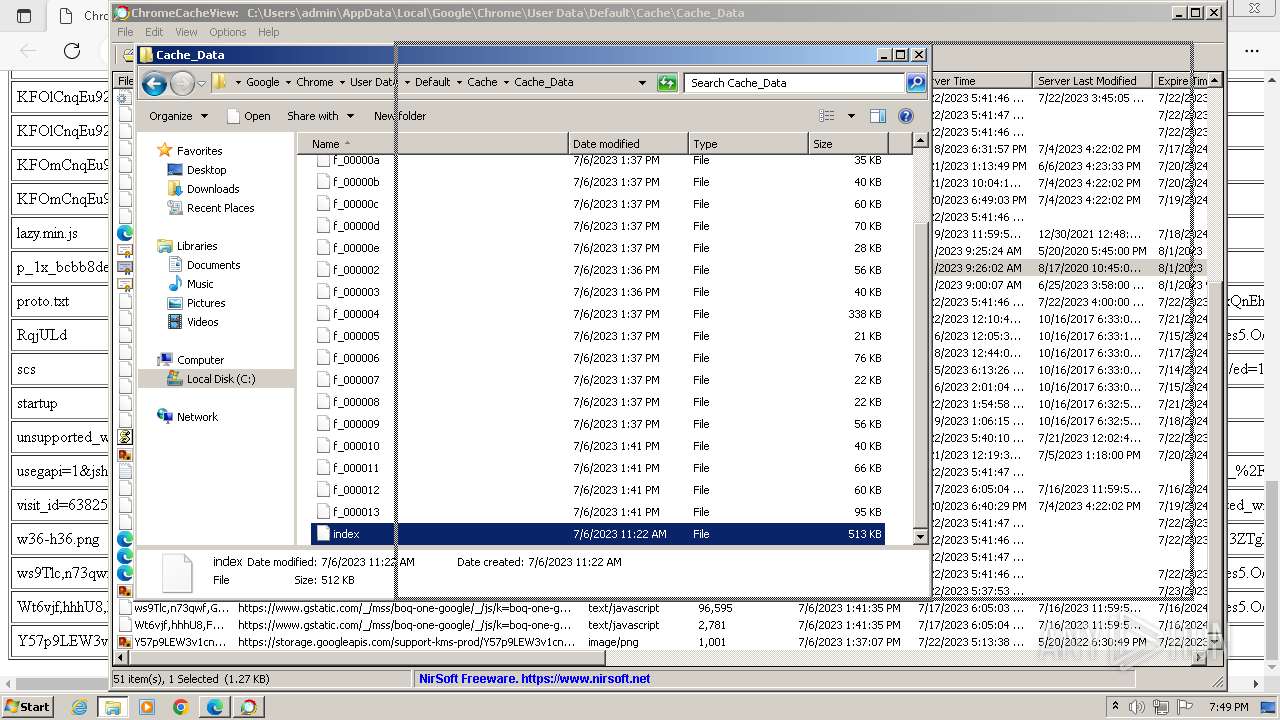Screen dimensions: 1280x720
Task: Select Libraries in navigation pane
Action: tap(197, 246)
